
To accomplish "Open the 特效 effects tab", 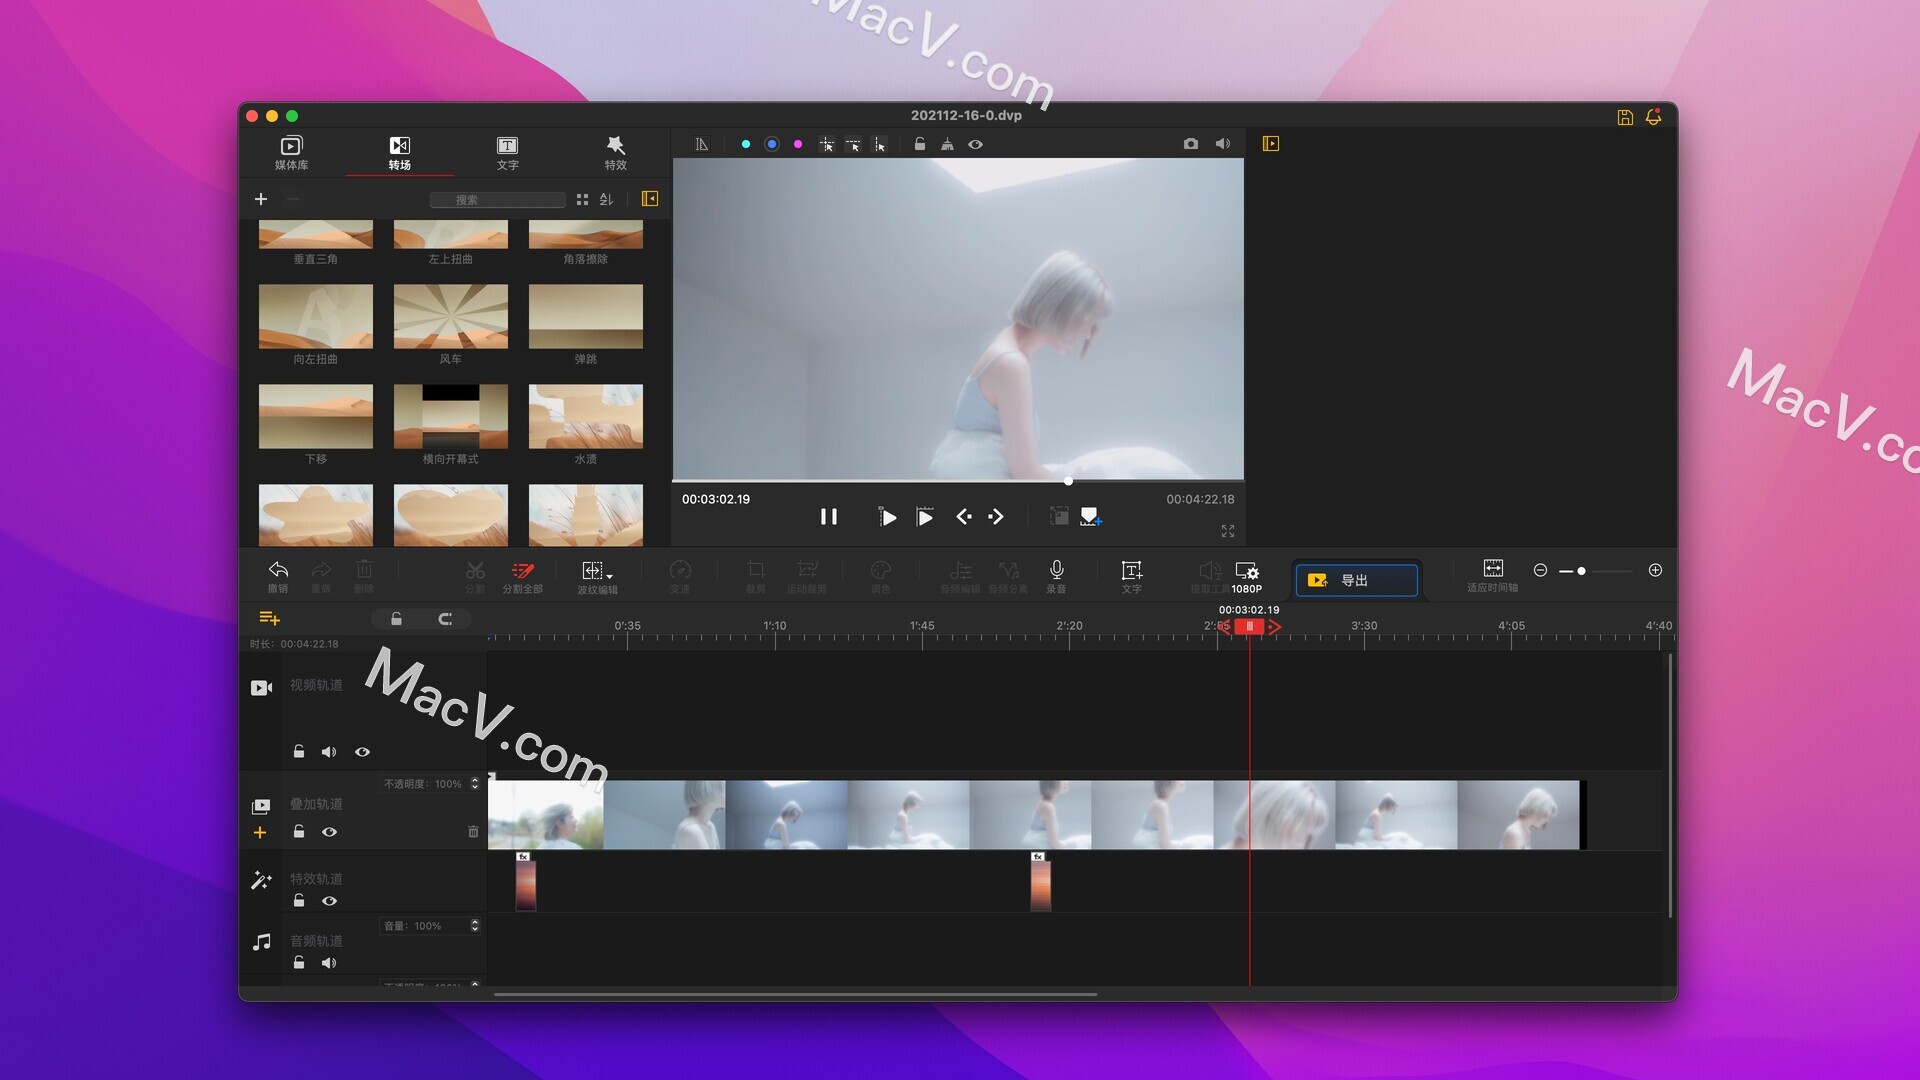I will click(615, 152).
